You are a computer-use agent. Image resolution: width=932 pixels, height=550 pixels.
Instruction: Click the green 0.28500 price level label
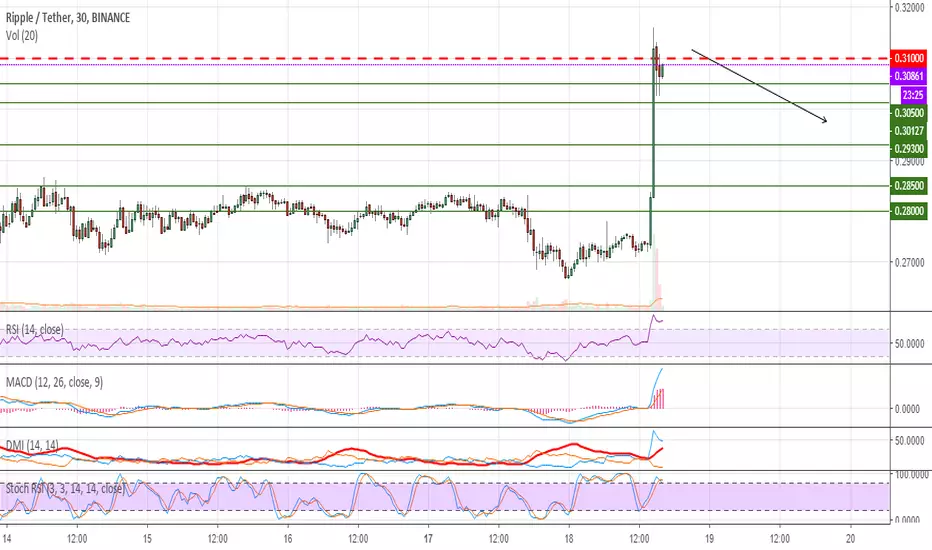tap(909, 186)
